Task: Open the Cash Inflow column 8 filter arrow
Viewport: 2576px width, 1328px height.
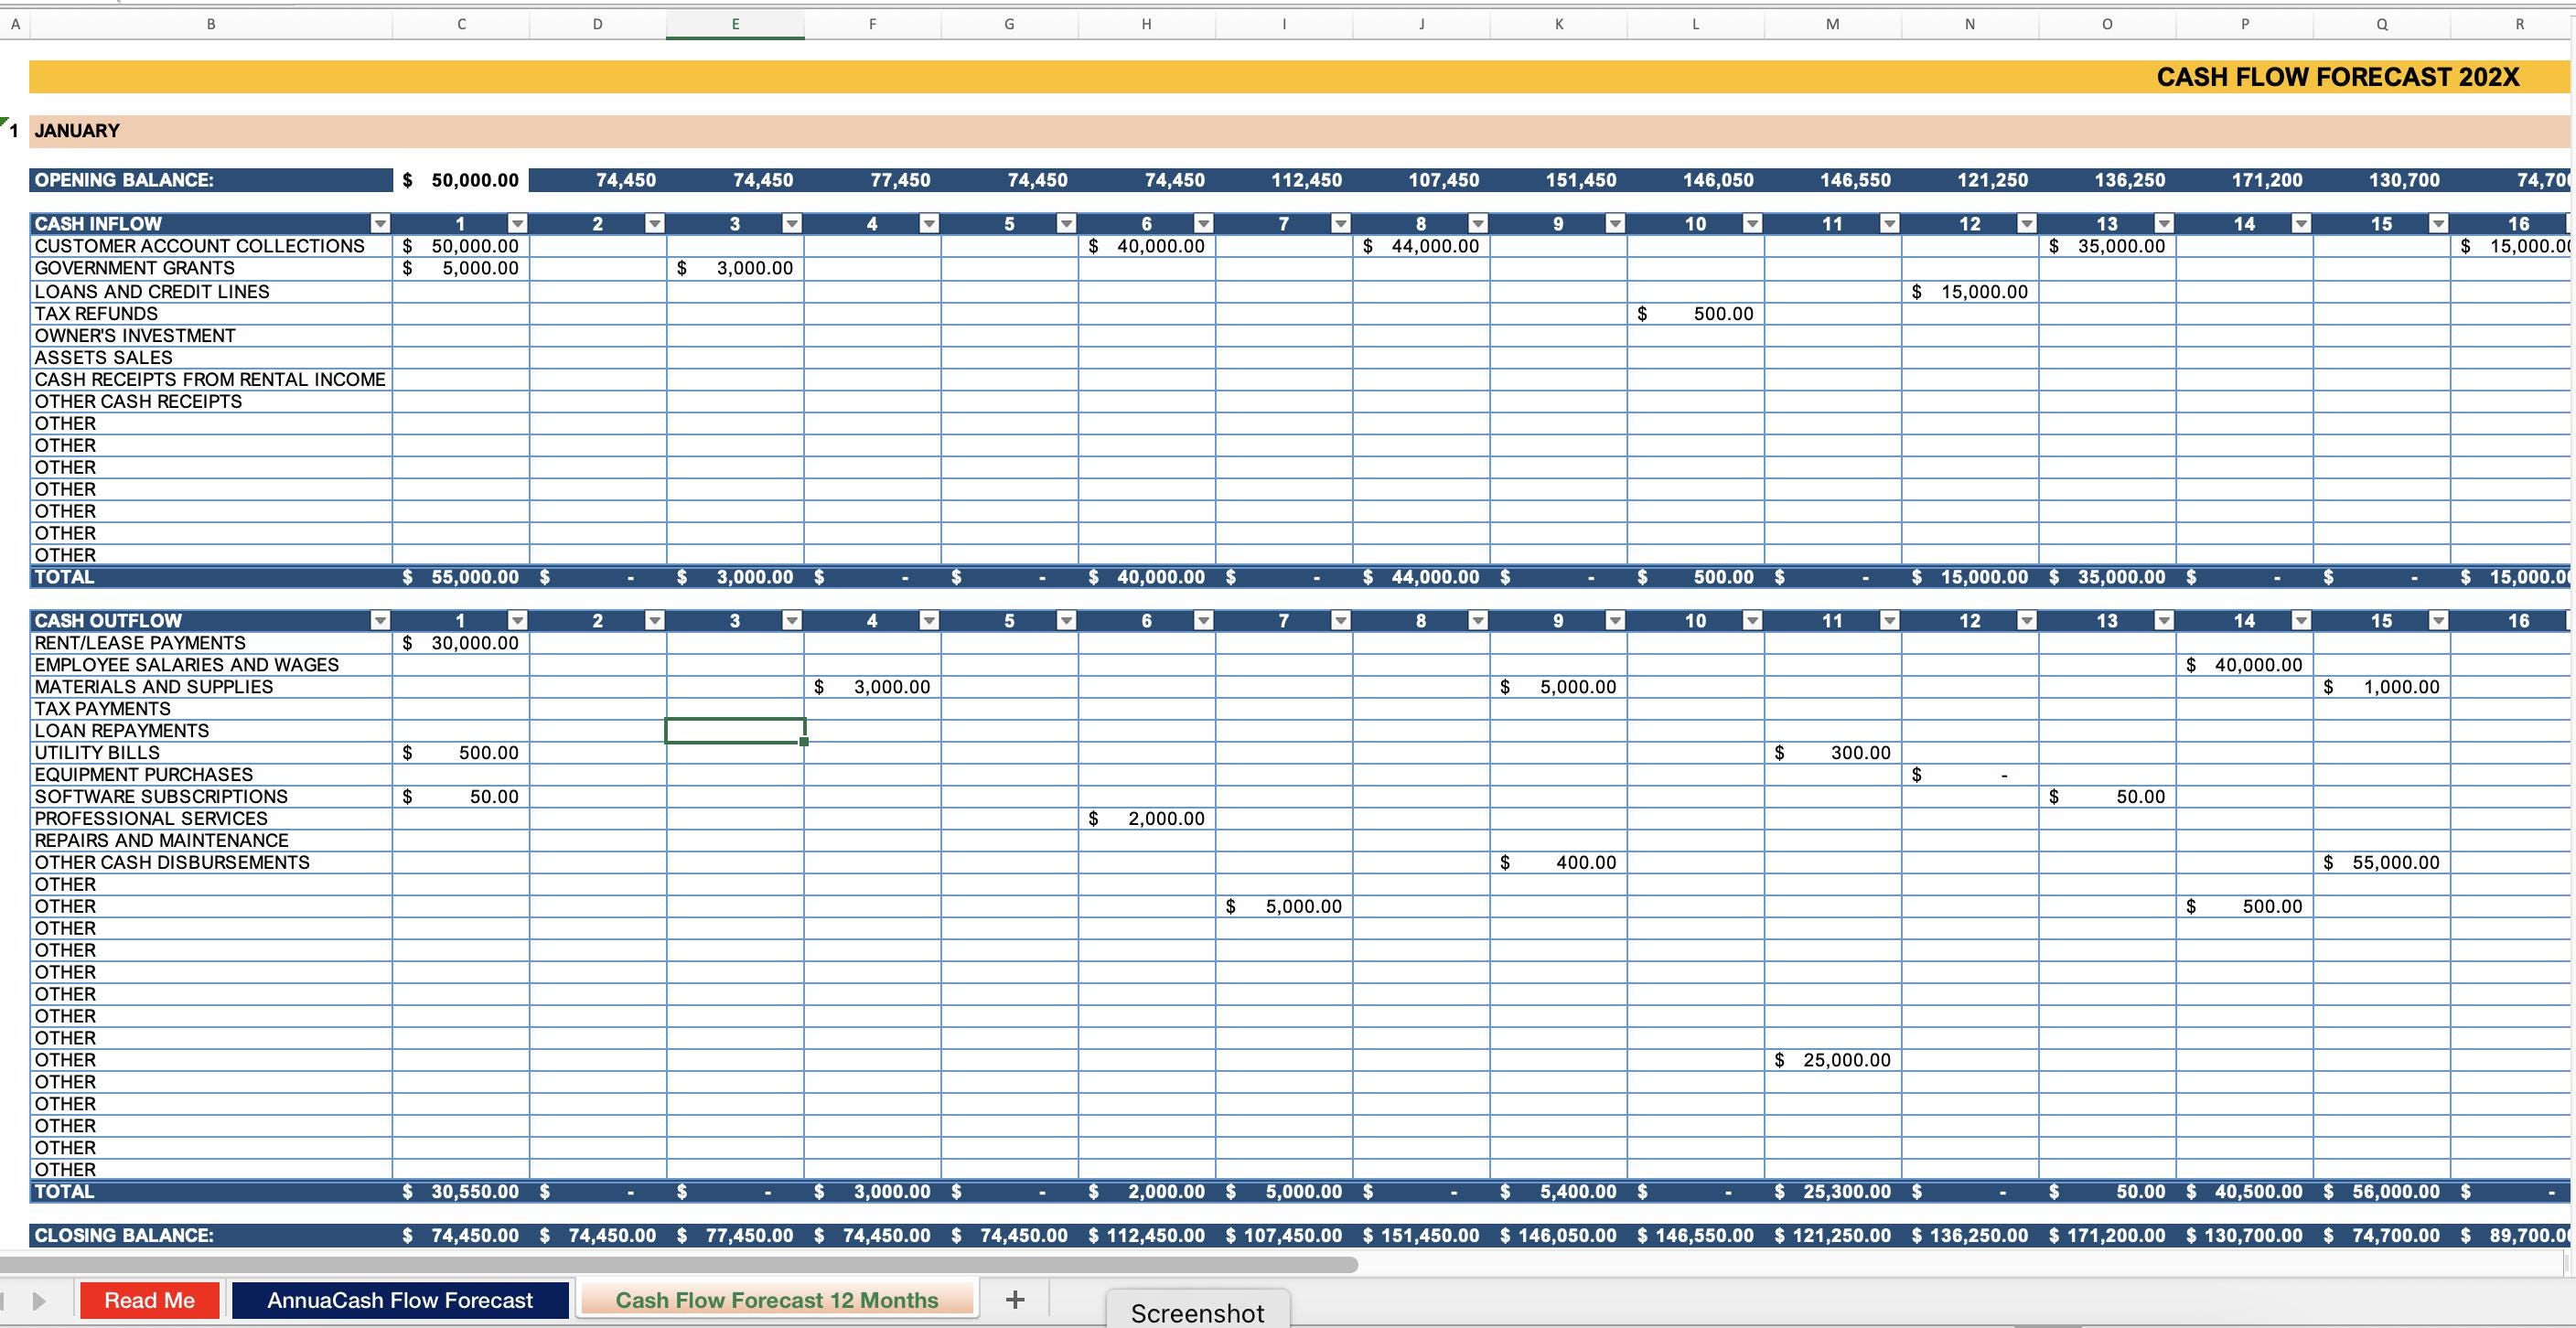Action: 1478,223
